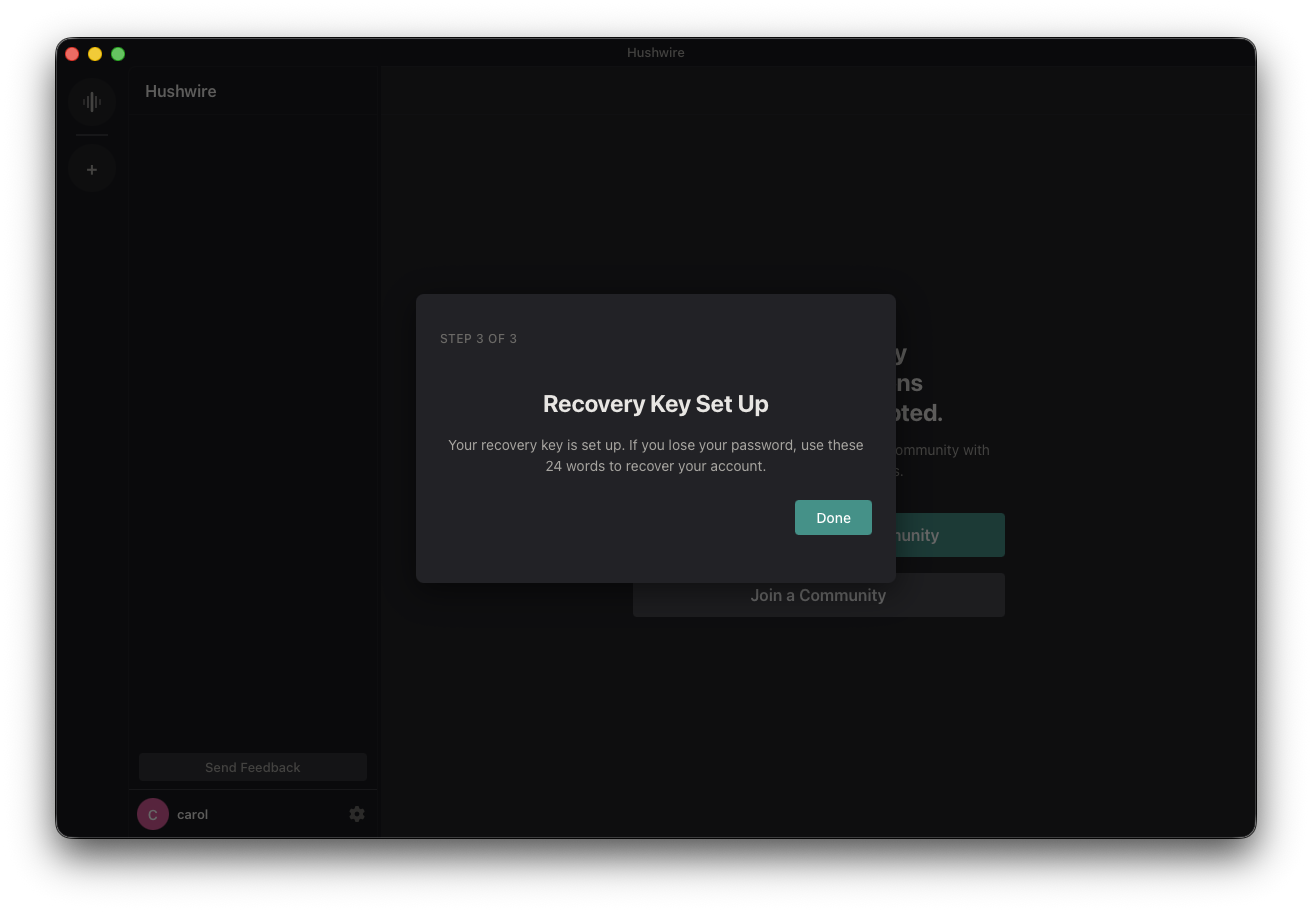
Task: Maximize the window with the green button
Action: (x=118, y=53)
